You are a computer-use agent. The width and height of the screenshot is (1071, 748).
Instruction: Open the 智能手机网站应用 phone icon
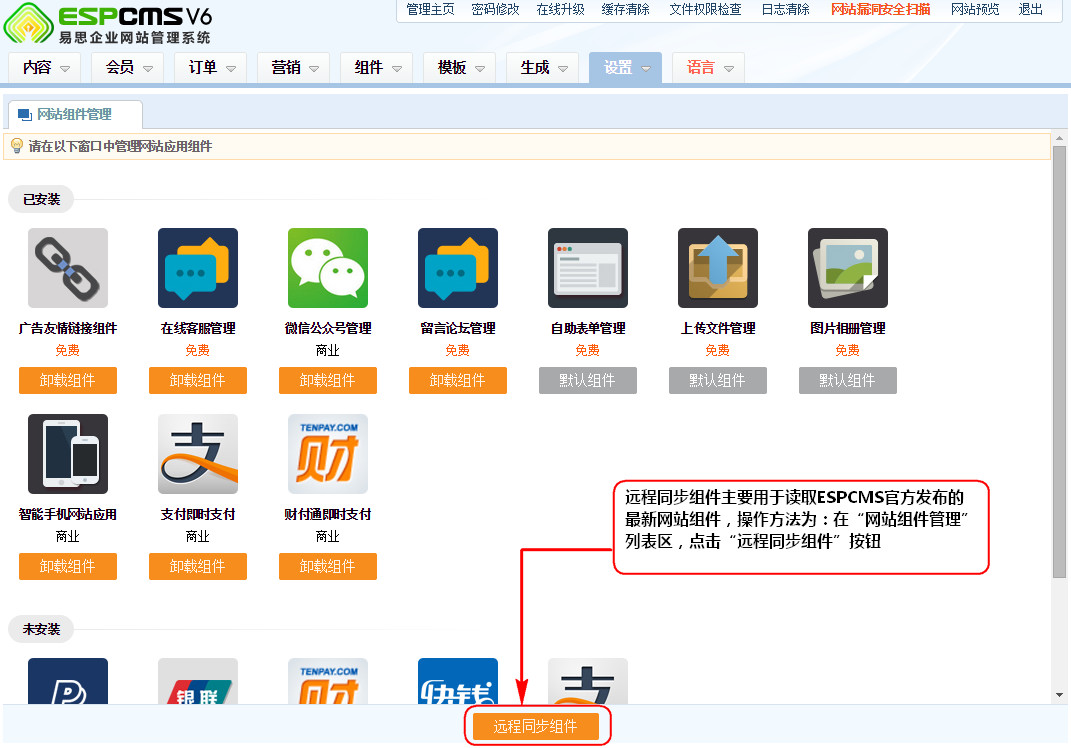[68, 454]
